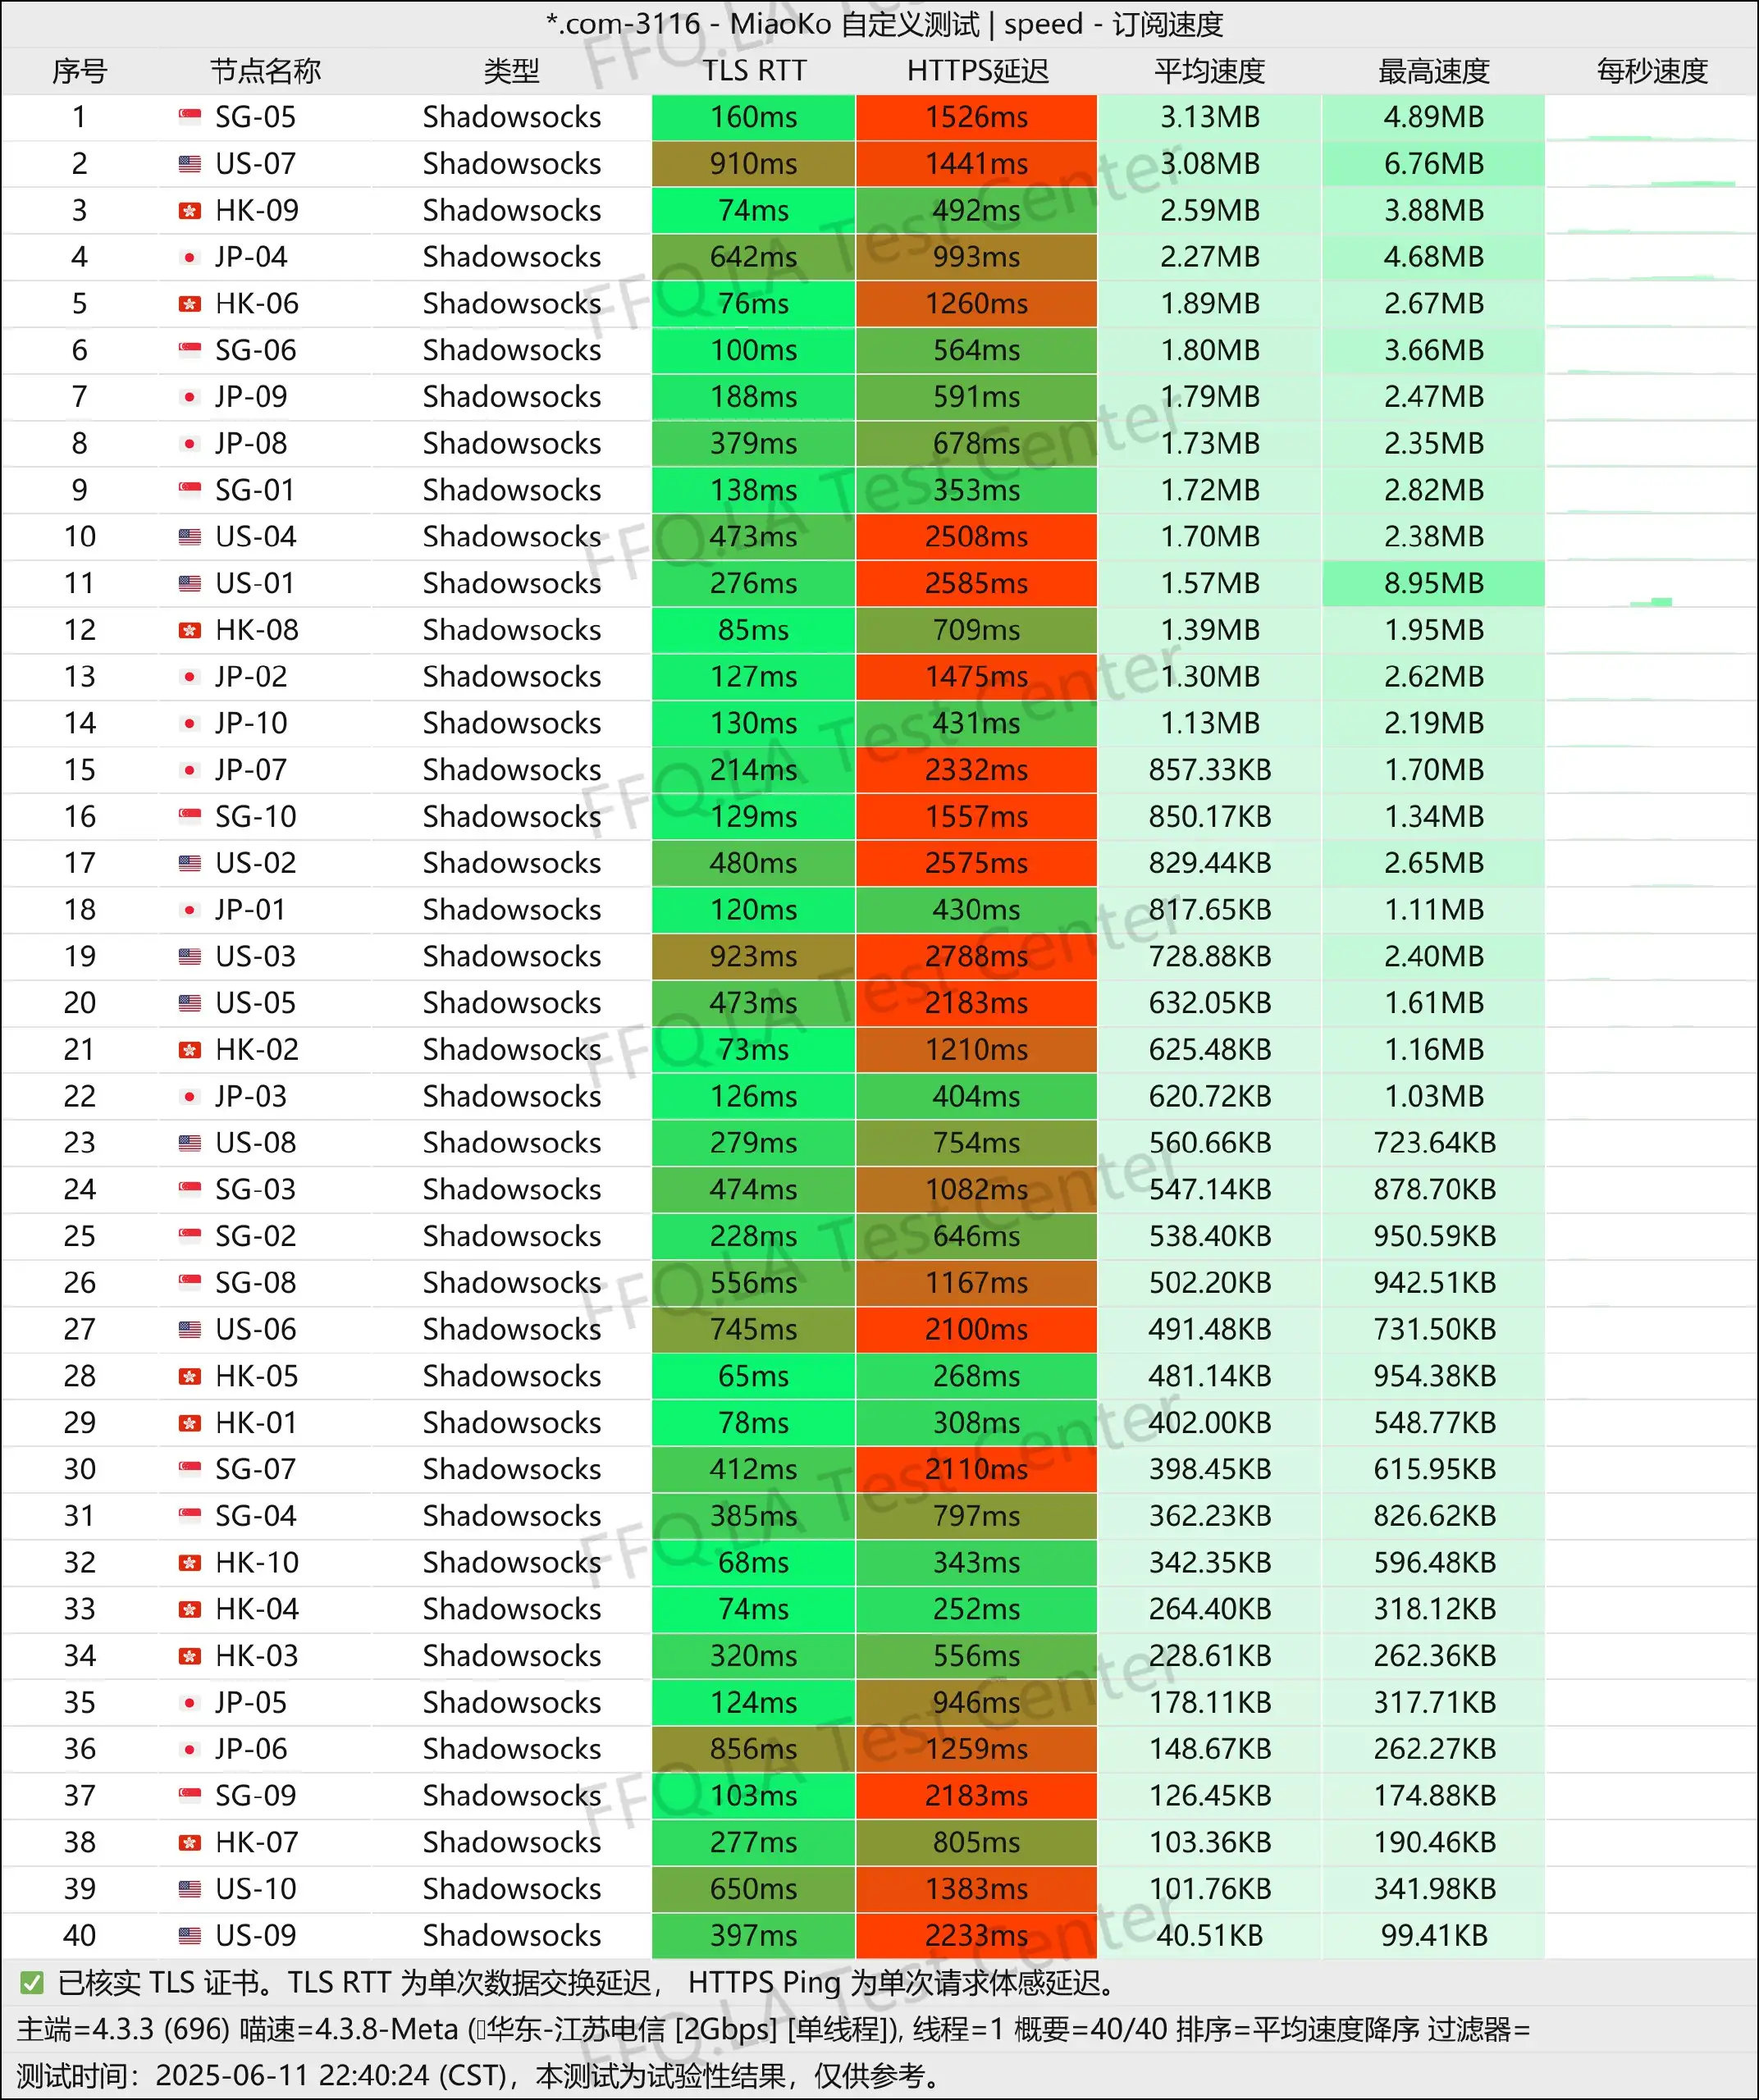Click the Hong Kong flag beside HK-10
The height and width of the screenshot is (2100, 1759).
[190, 1562]
